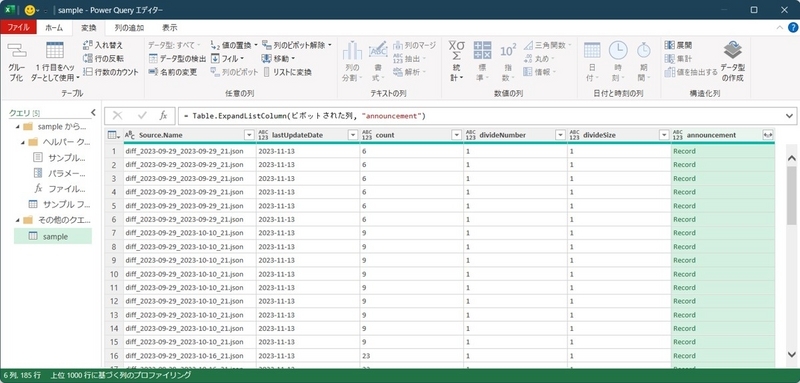
Task: Click Count Rows (行数のカウント)
Action: 110,72
